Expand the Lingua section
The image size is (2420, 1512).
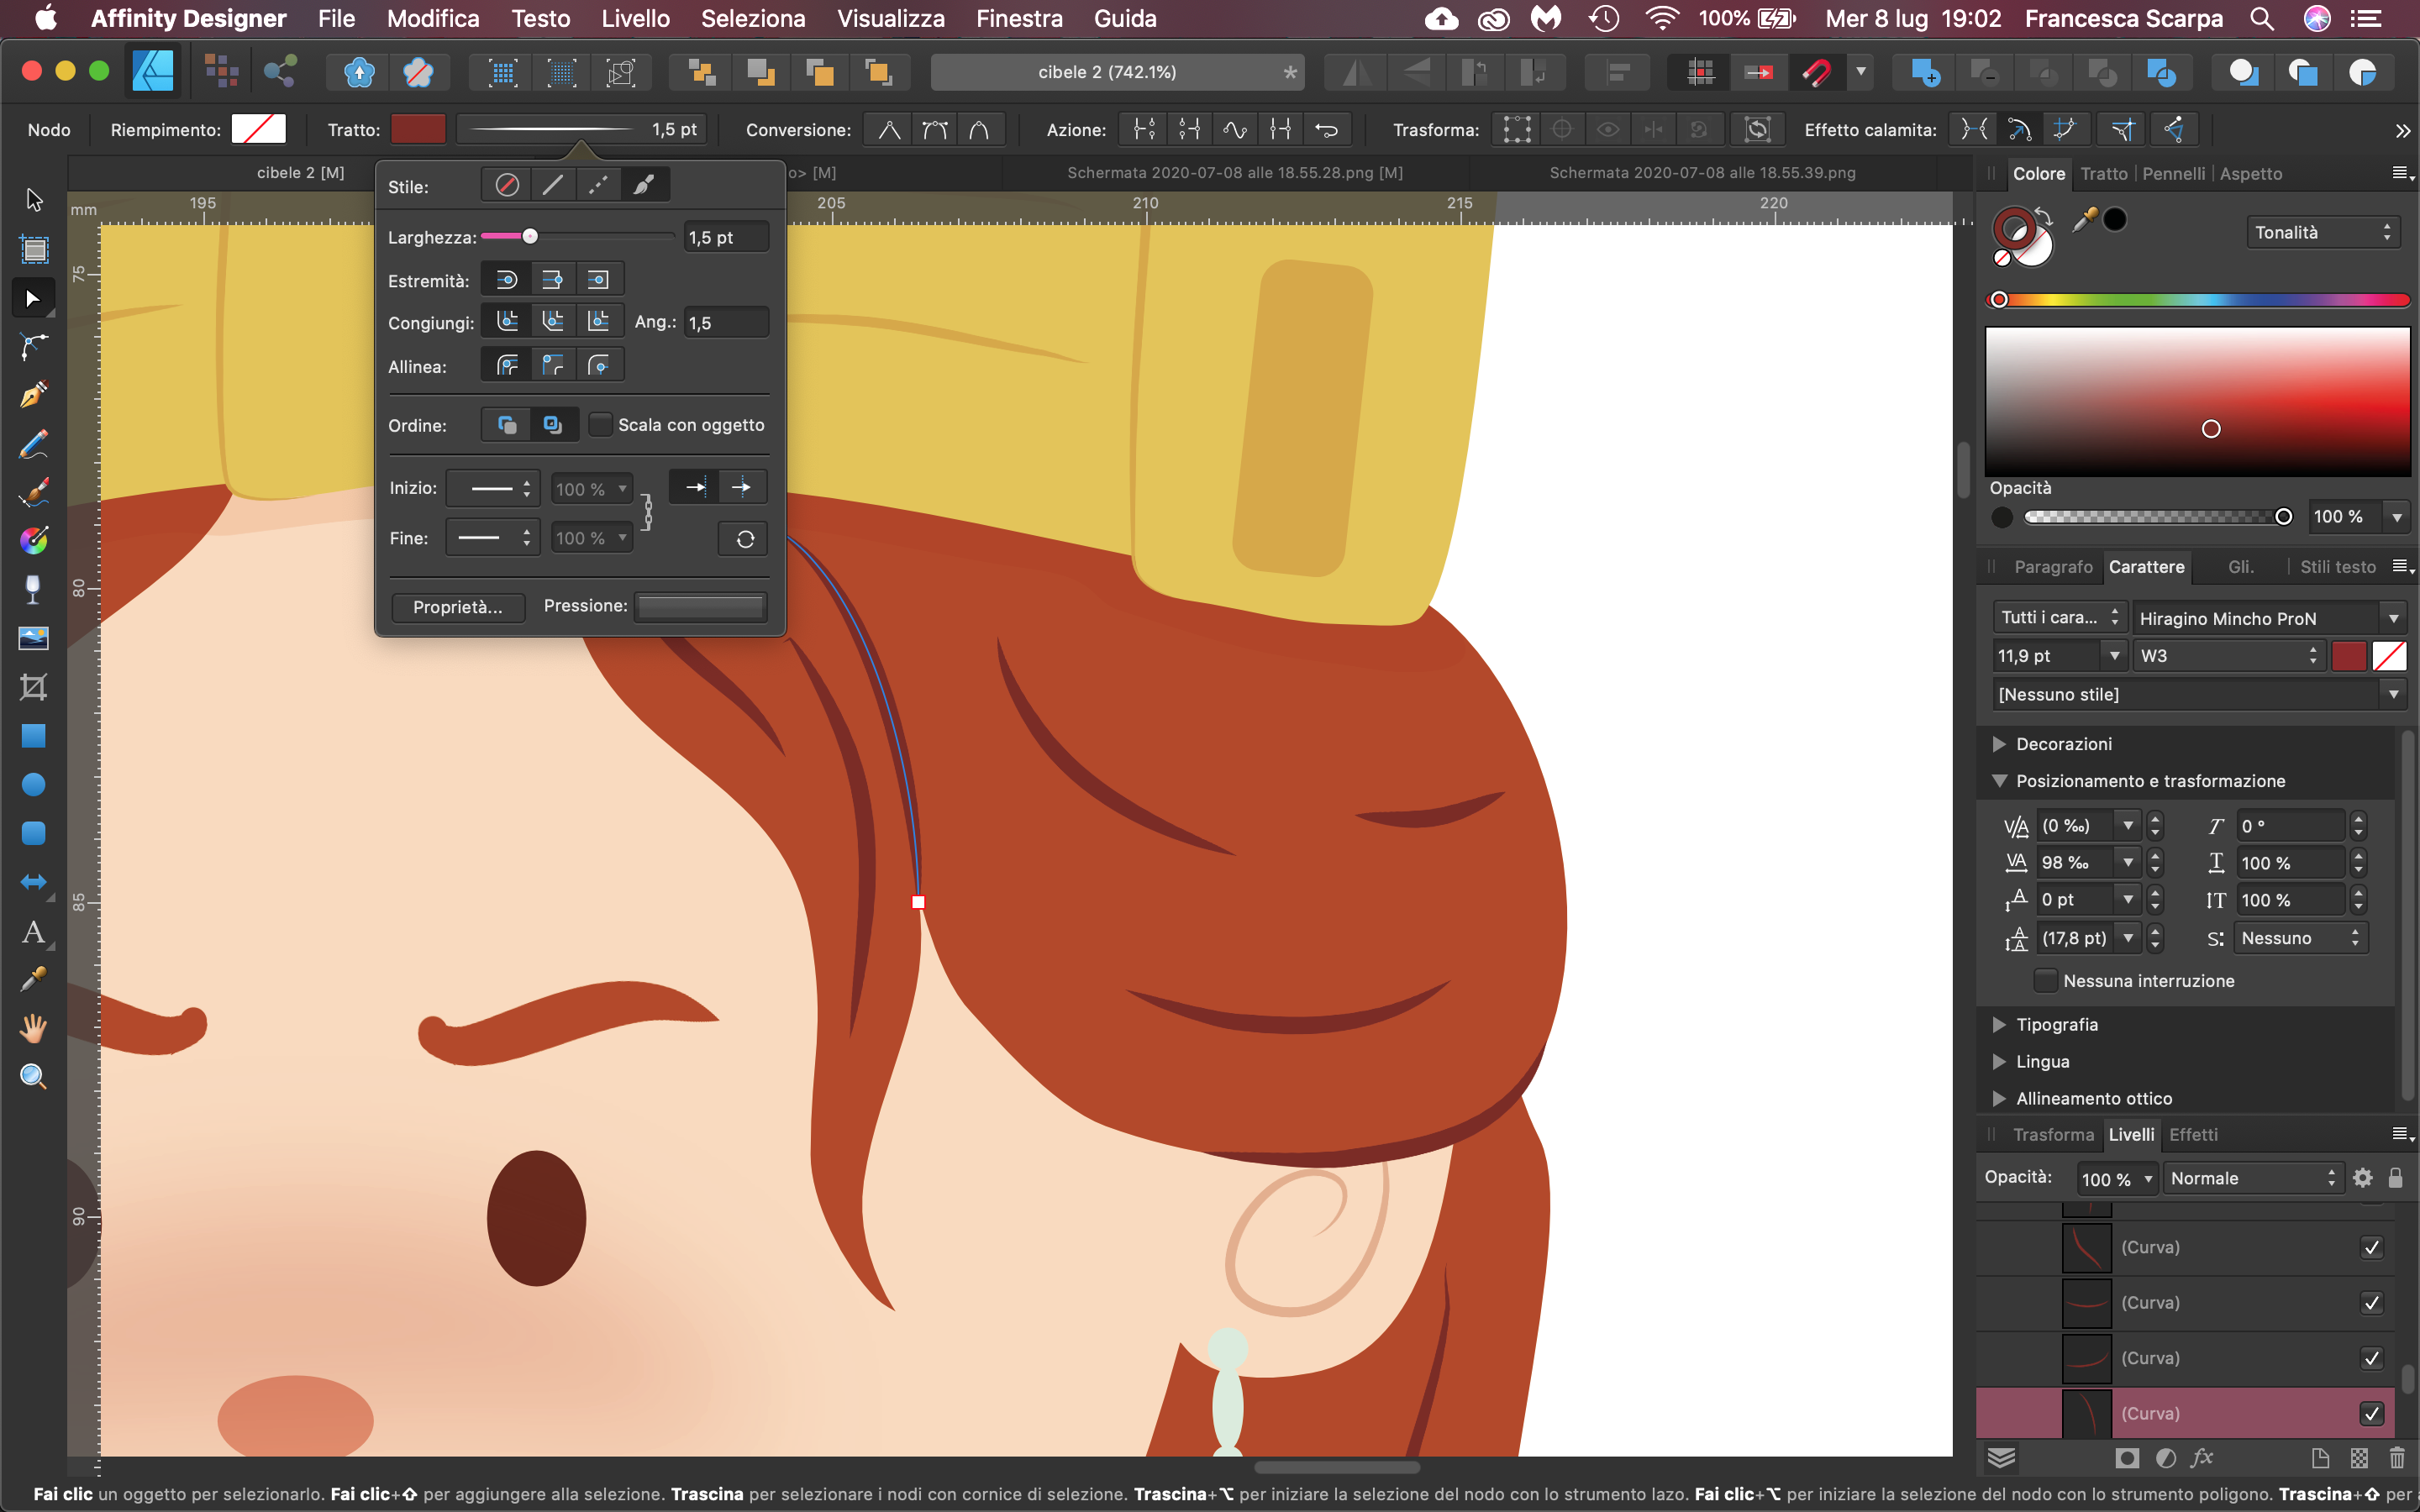coord(1999,1061)
